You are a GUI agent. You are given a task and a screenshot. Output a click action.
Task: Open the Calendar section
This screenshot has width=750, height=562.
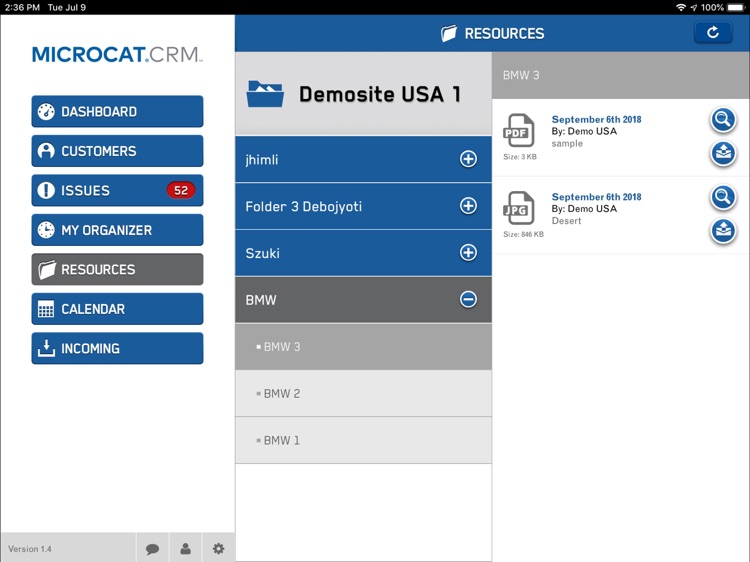(x=117, y=309)
